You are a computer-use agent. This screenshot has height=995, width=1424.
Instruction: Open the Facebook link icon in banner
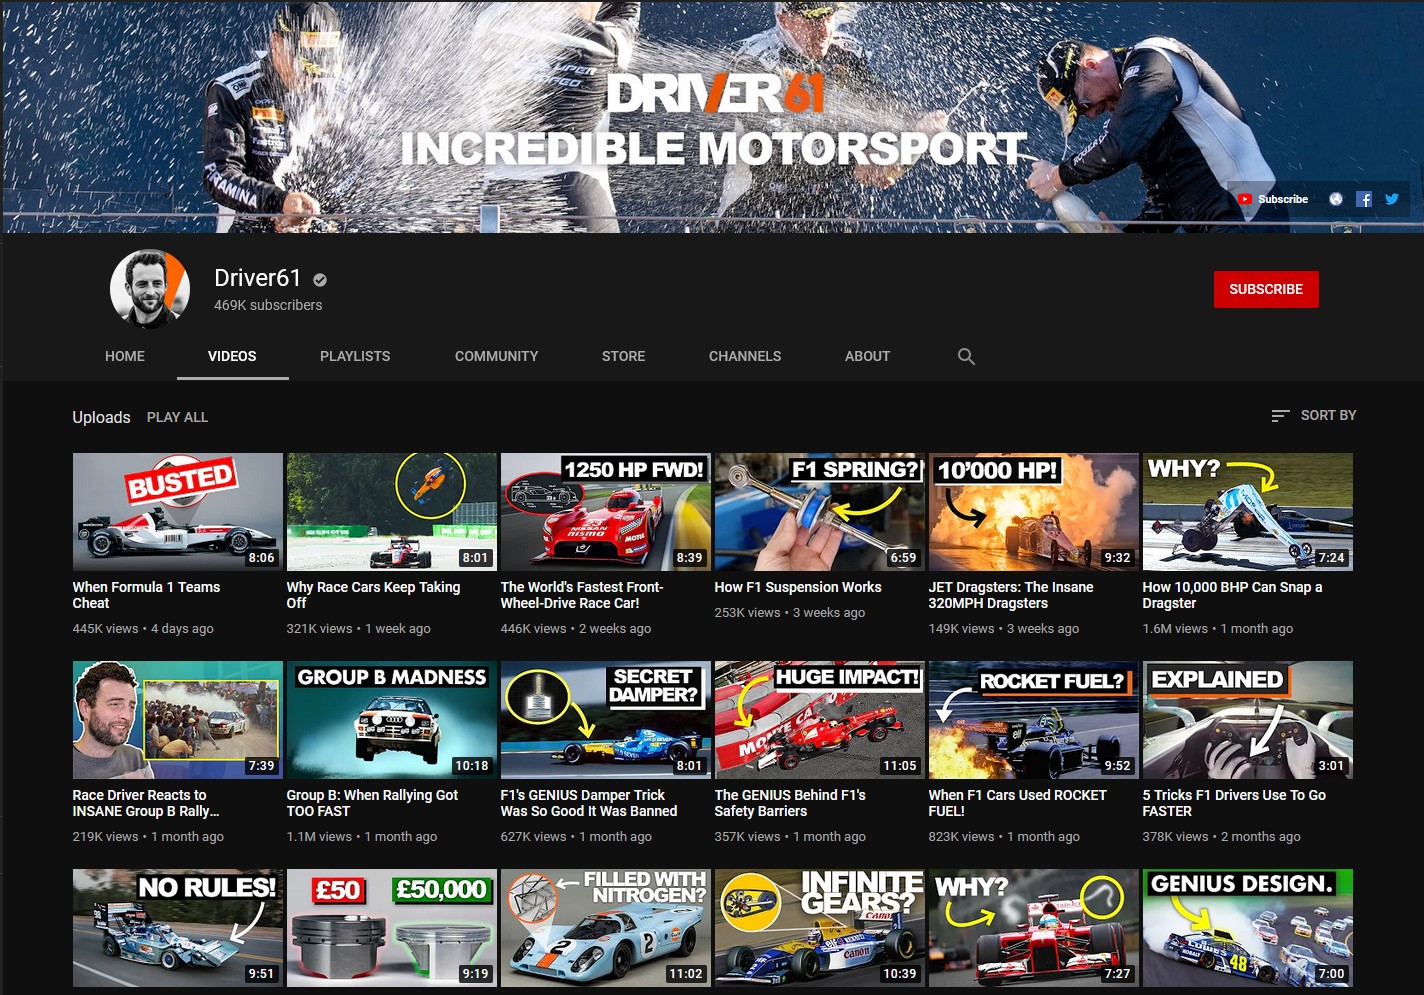tap(1363, 199)
